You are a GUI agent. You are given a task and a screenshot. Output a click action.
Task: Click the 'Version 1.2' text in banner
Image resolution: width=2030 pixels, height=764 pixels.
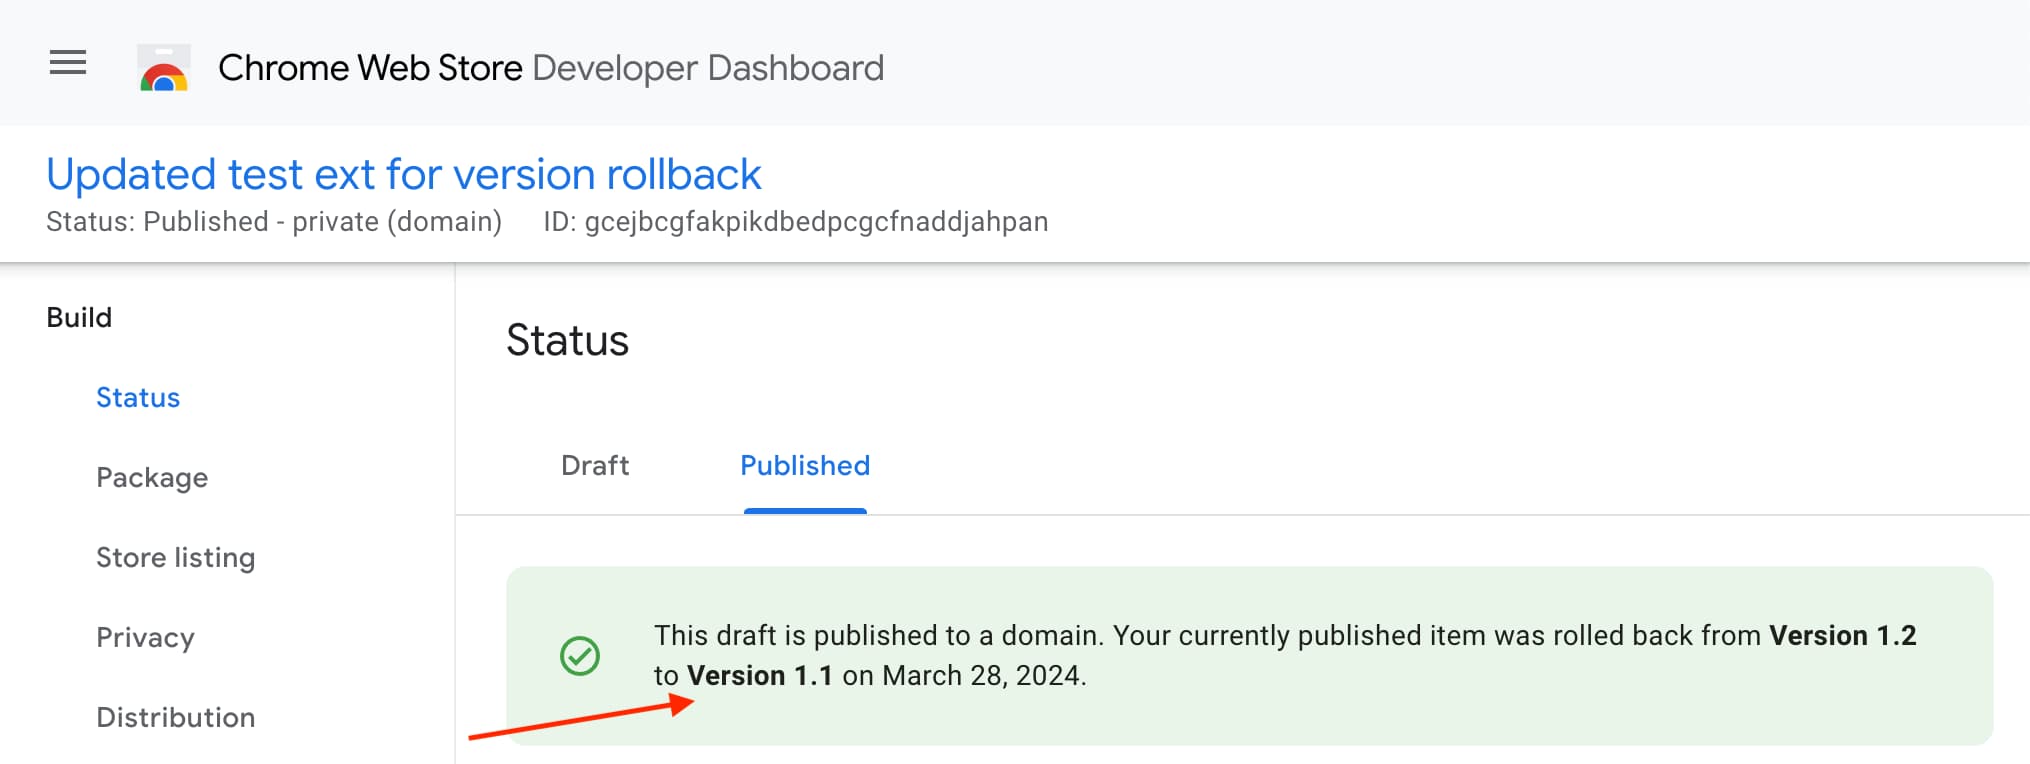(1843, 636)
